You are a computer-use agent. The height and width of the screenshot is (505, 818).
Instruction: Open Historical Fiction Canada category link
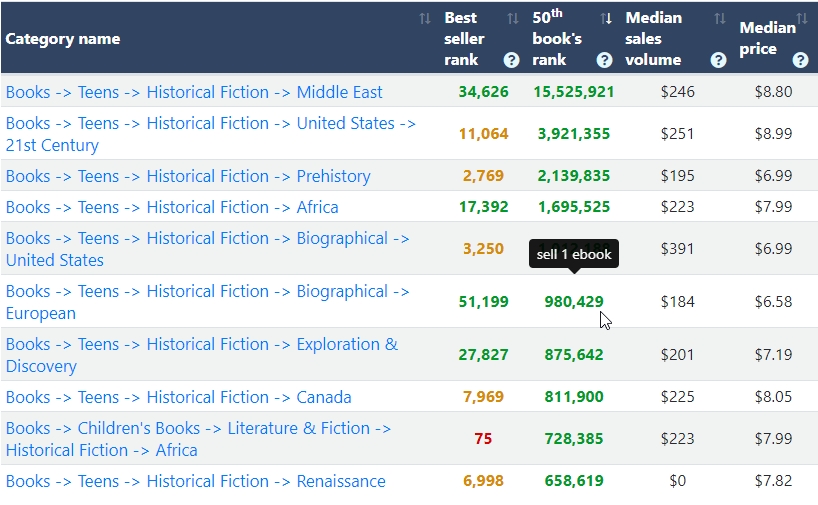(178, 397)
